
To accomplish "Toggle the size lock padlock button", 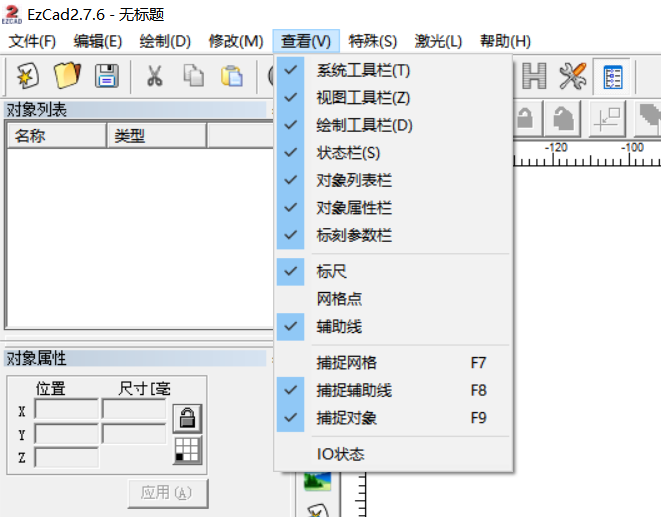I will click(187, 419).
